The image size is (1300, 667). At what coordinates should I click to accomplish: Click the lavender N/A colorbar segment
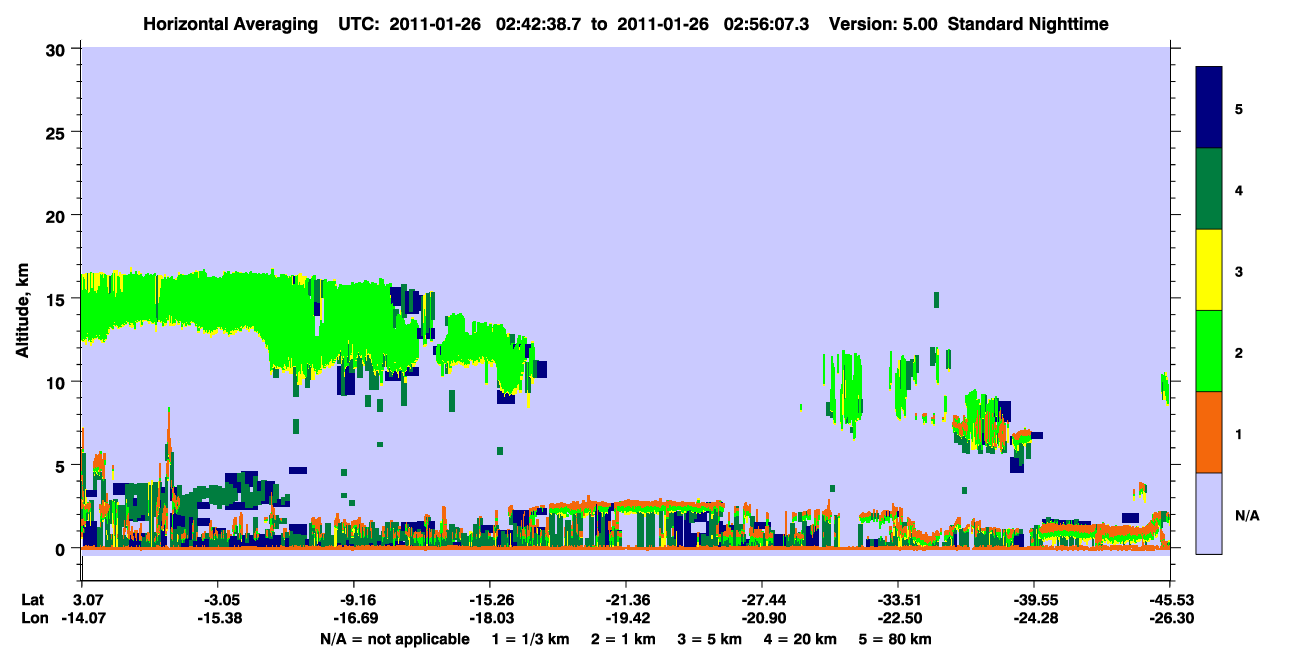1209,513
